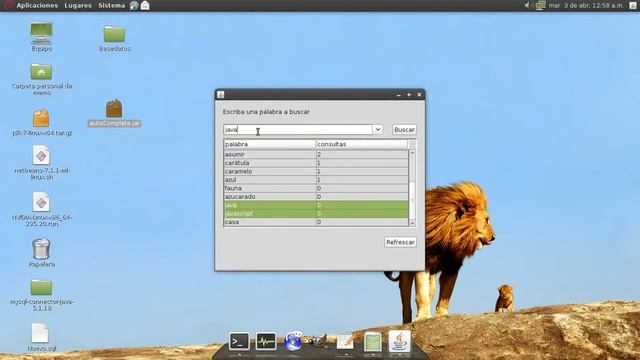Click in the word search text field
Image resolution: width=640 pixels, height=360 pixels.
[x=298, y=129]
